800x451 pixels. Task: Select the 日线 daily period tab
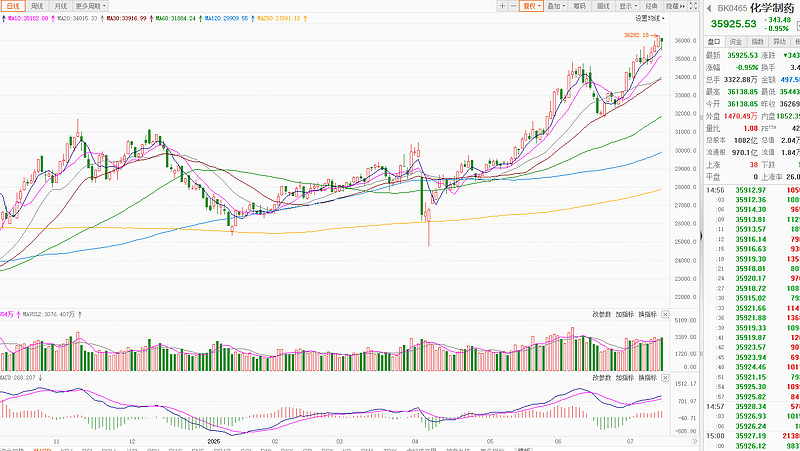pos(13,6)
